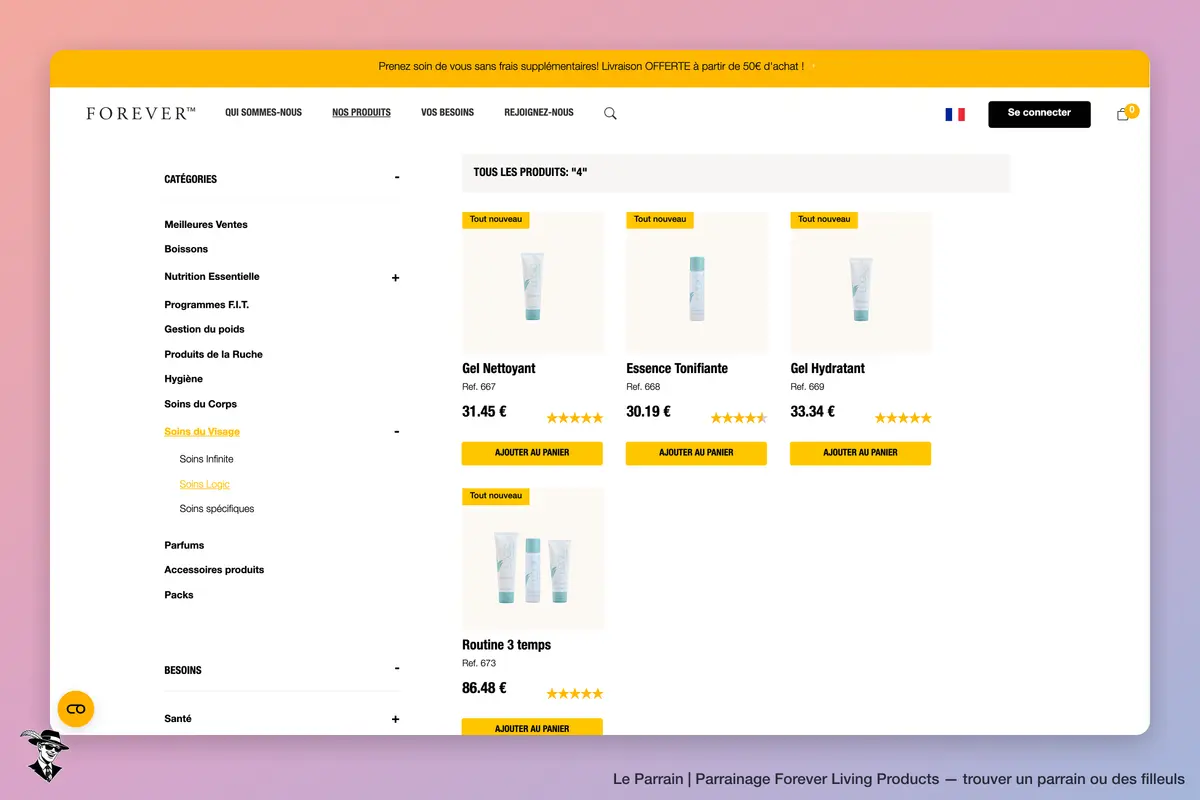
Task: Click the Essence Tonifiante product title
Action: 677,369
